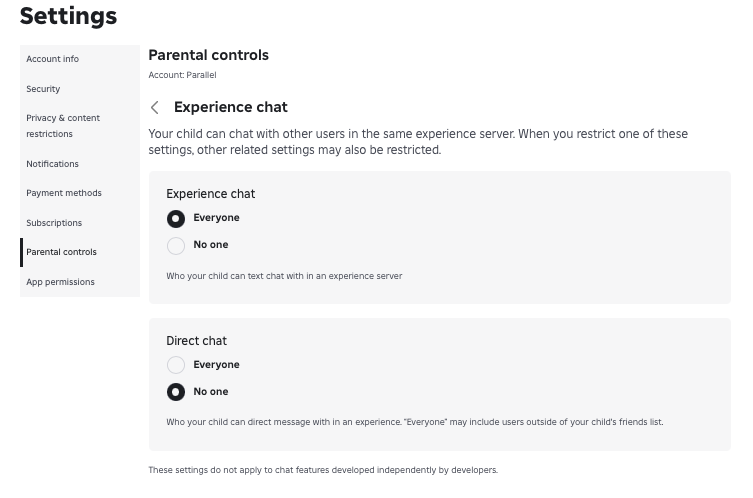This screenshot has height=498, width=753.
Task: Click the Direct chat helper description text
Action: [x=414, y=422]
